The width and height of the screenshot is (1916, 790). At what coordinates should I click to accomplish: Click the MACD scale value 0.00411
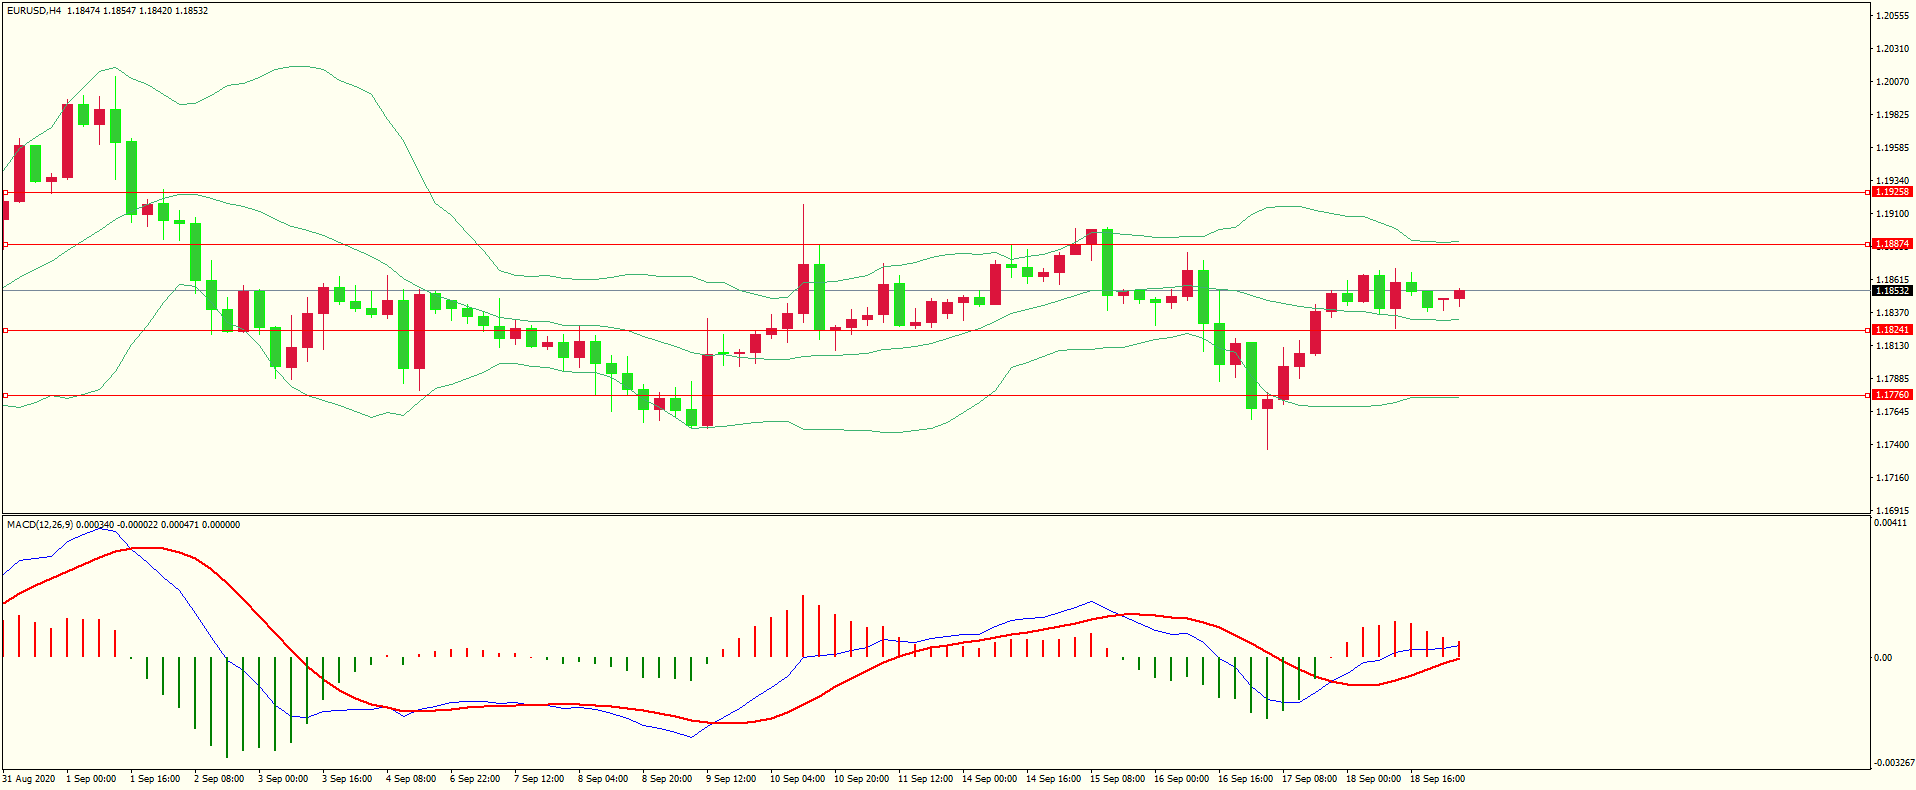pos(1890,523)
